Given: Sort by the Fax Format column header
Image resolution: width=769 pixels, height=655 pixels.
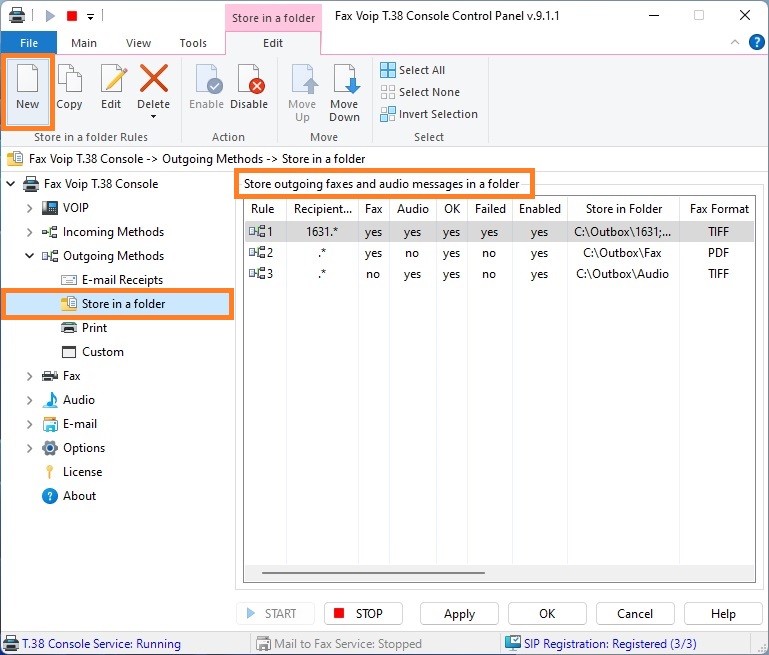Looking at the screenshot, I should [x=718, y=209].
